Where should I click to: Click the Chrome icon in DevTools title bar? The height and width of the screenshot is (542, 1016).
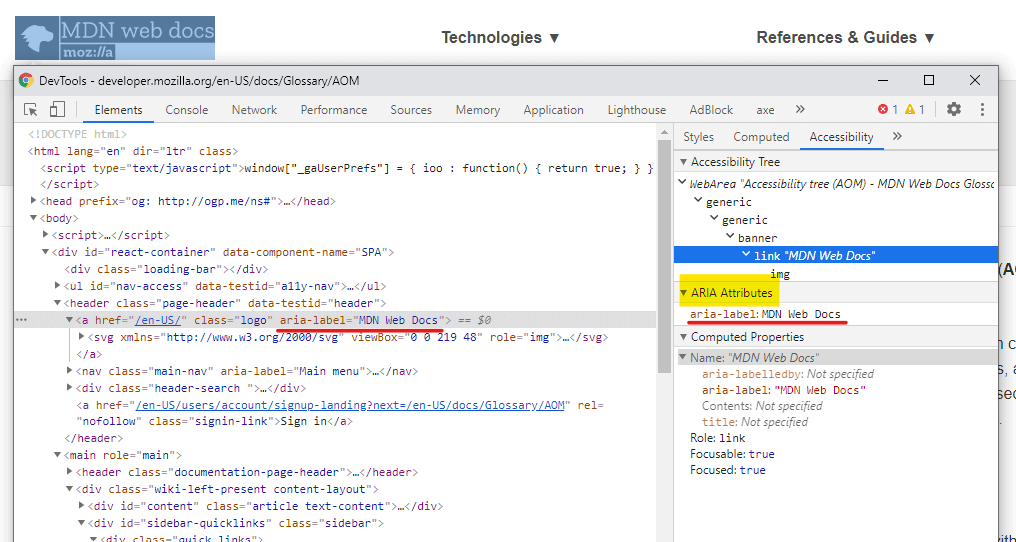pos(26,80)
